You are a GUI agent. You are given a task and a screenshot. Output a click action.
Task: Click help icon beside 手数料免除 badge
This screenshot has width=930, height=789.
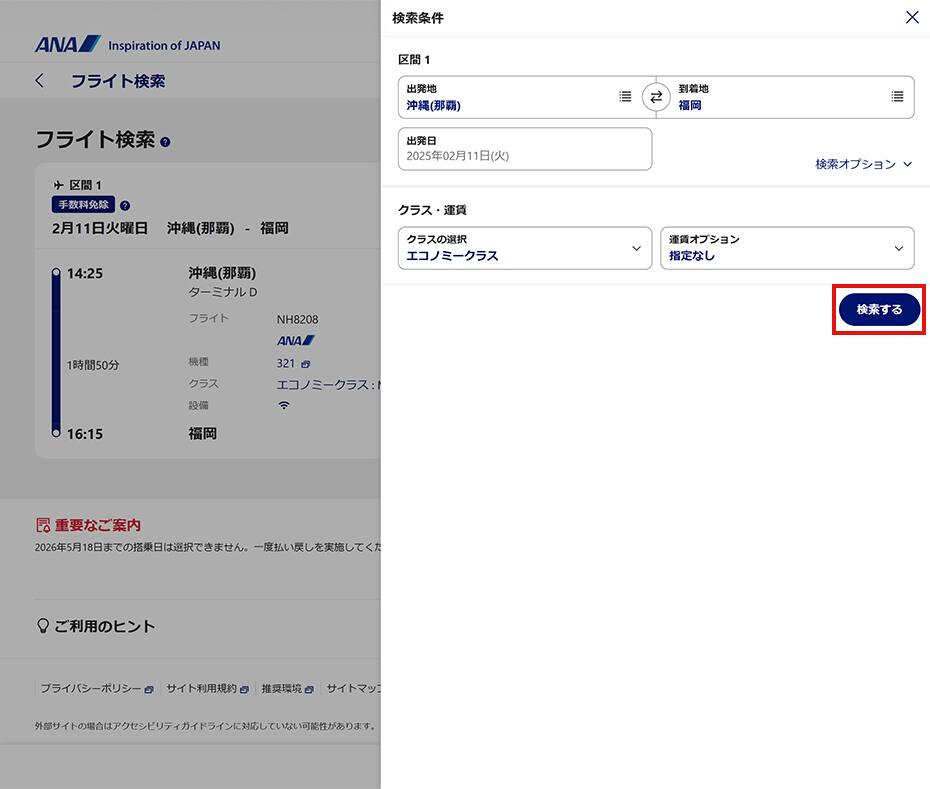pos(125,205)
